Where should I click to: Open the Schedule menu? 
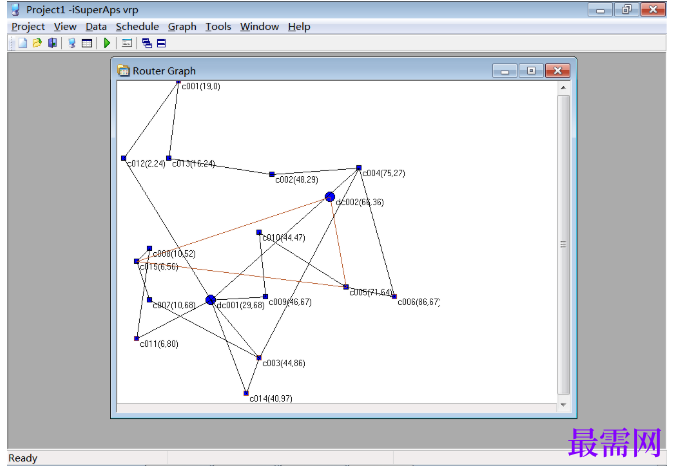coord(137,27)
